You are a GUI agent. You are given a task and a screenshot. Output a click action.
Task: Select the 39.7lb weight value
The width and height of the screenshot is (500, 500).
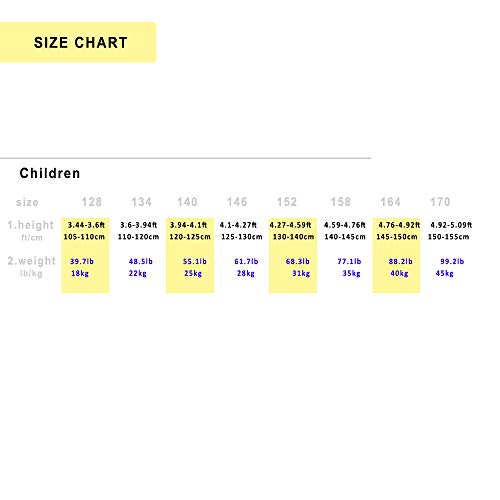pyautogui.click(x=82, y=261)
